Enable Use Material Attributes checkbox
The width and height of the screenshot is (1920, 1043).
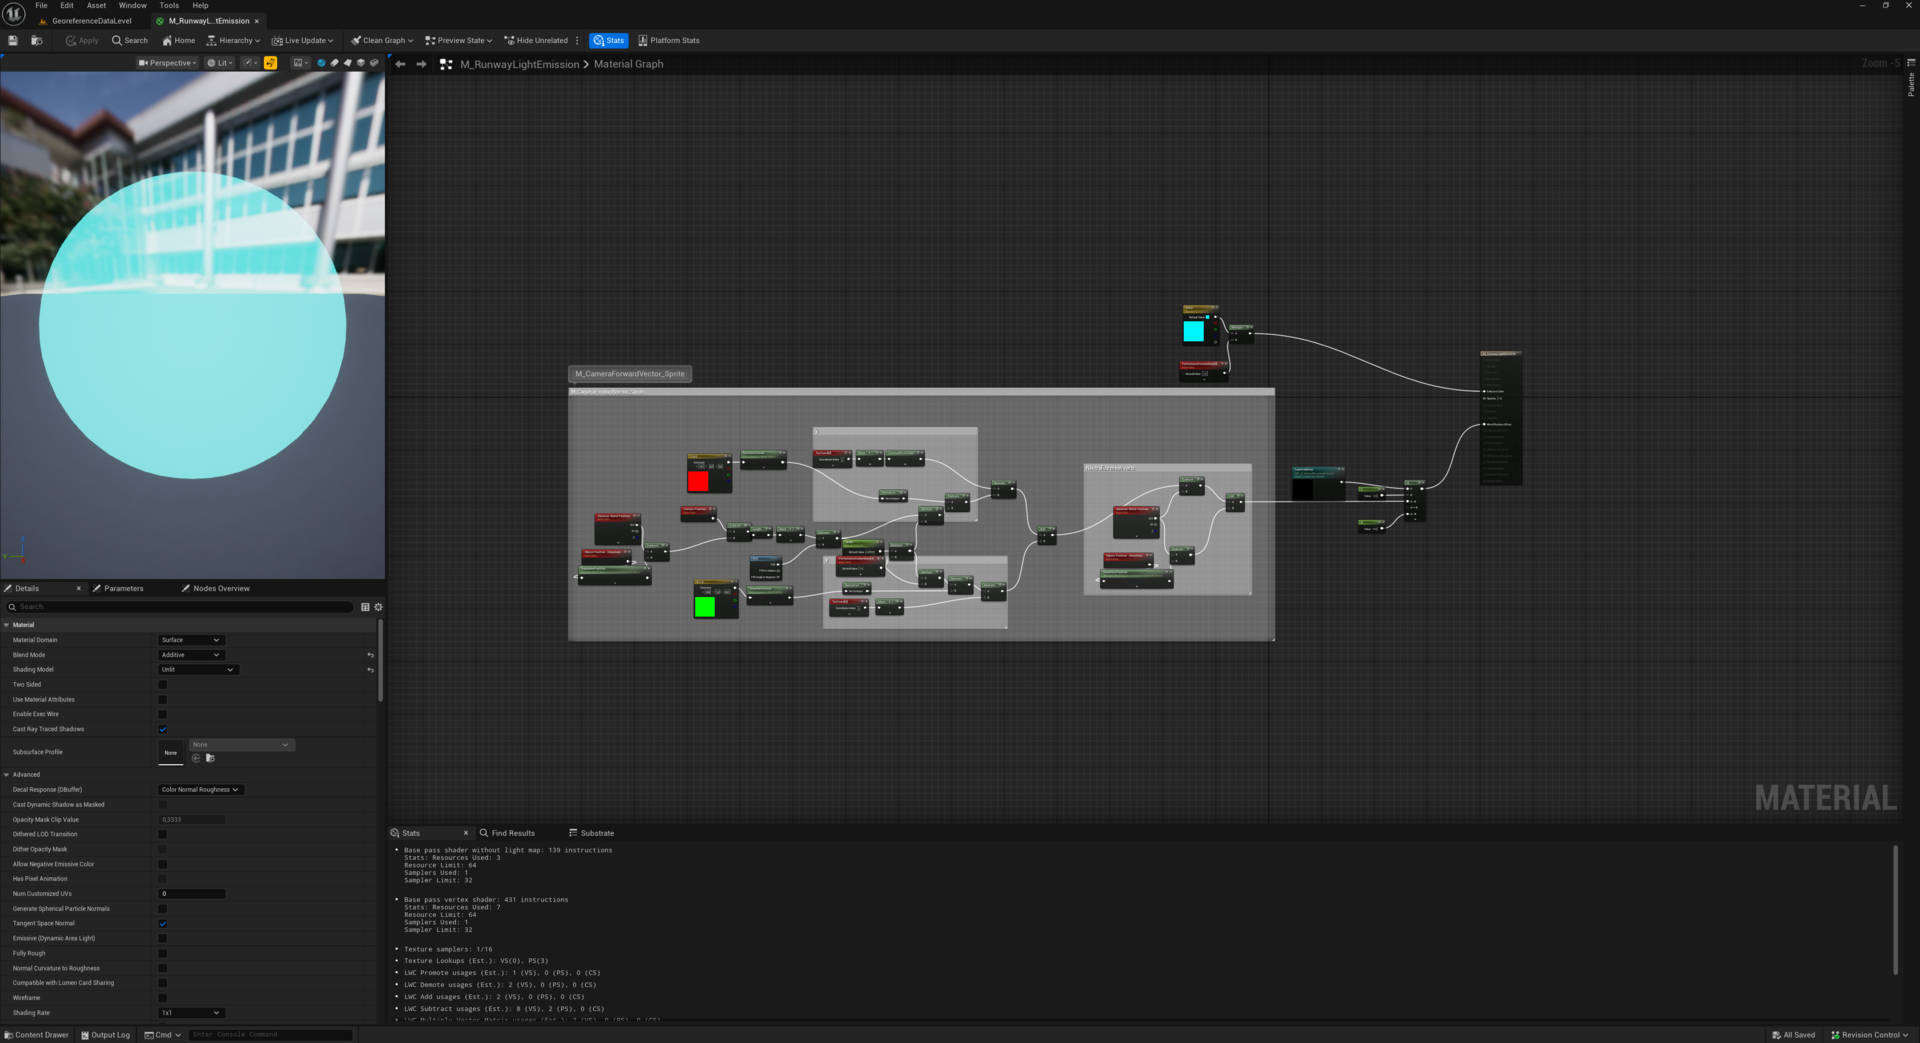click(163, 700)
